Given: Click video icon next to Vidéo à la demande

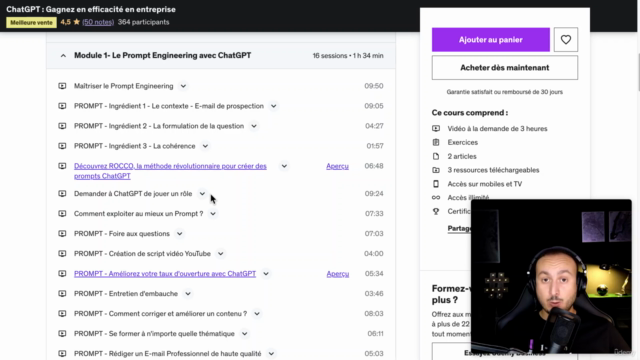Looking at the screenshot, I should pyautogui.click(x=436, y=129).
